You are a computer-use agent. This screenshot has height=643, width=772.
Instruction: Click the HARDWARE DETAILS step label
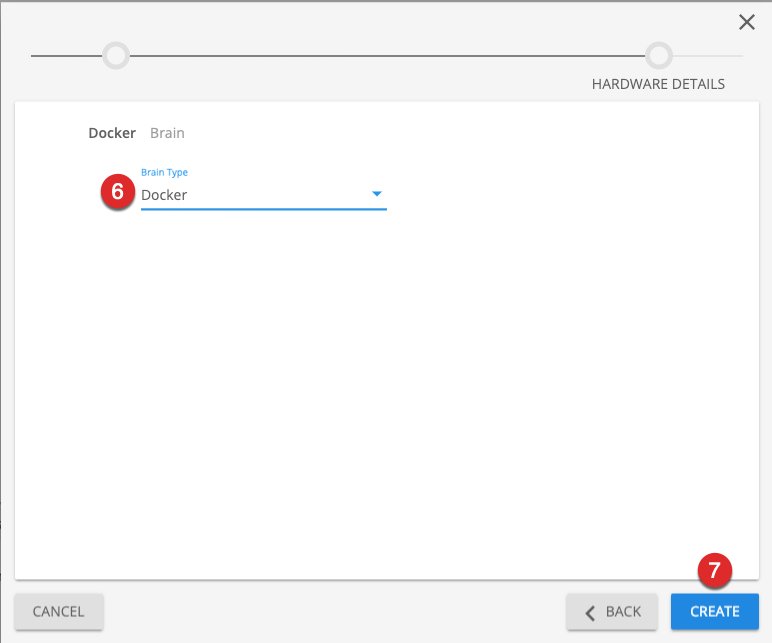pyautogui.click(x=658, y=84)
